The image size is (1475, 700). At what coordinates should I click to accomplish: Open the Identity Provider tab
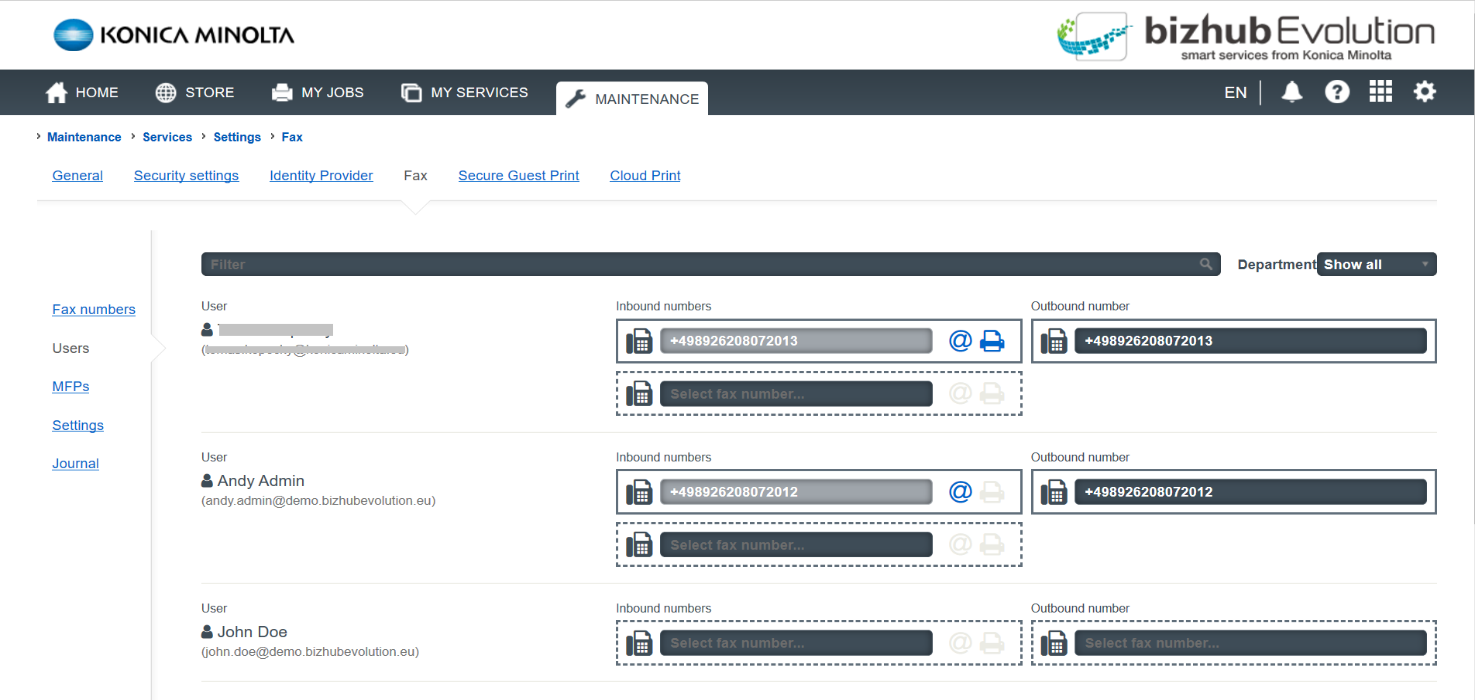pyautogui.click(x=321, y=175)
